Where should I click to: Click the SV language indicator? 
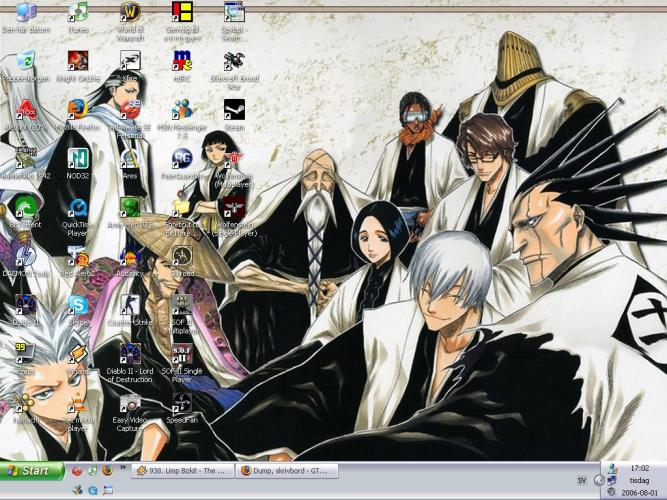pyautogui.click(x=582, y=480)
